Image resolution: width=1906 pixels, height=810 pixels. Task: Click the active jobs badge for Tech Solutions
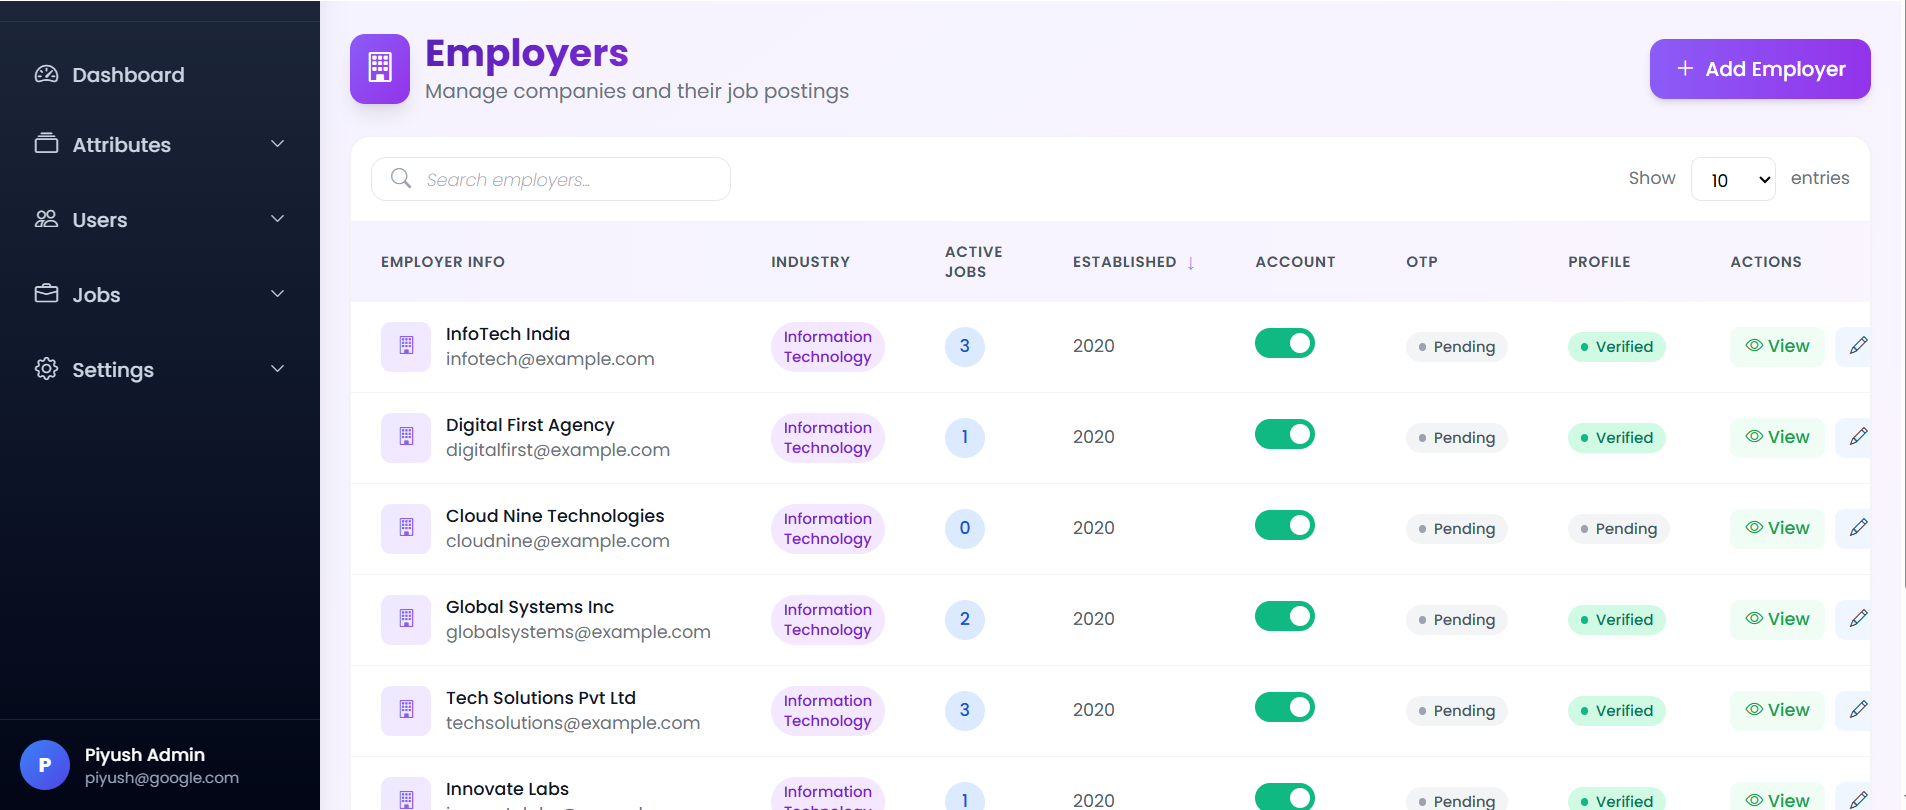coord(965,710)
